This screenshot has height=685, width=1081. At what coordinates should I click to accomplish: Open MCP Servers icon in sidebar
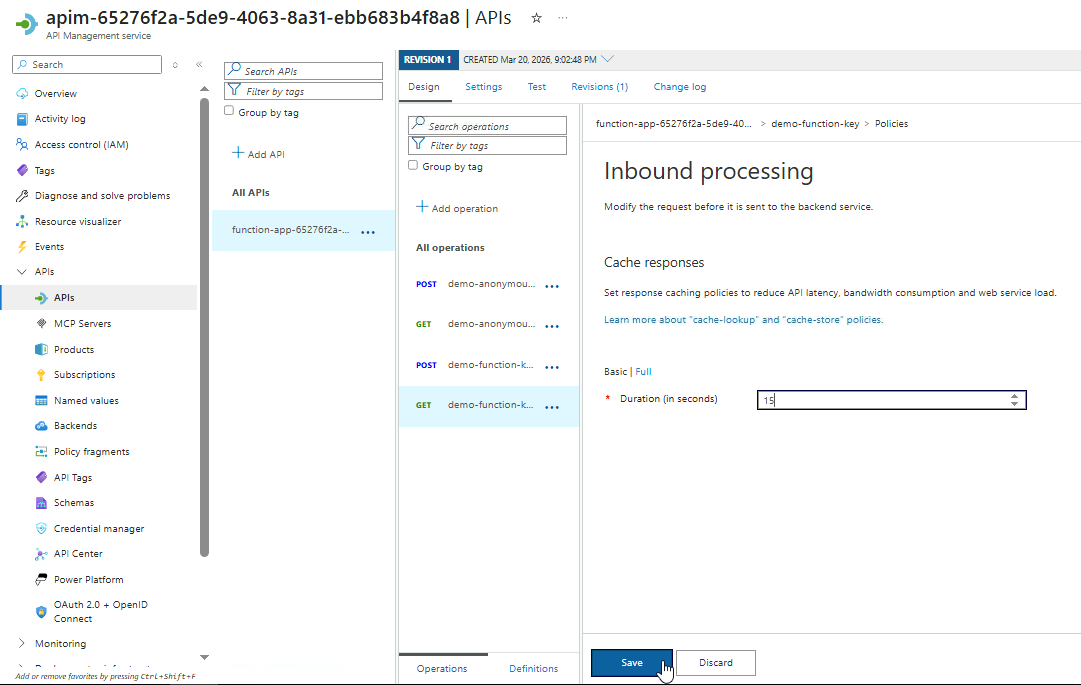[41, 324]
